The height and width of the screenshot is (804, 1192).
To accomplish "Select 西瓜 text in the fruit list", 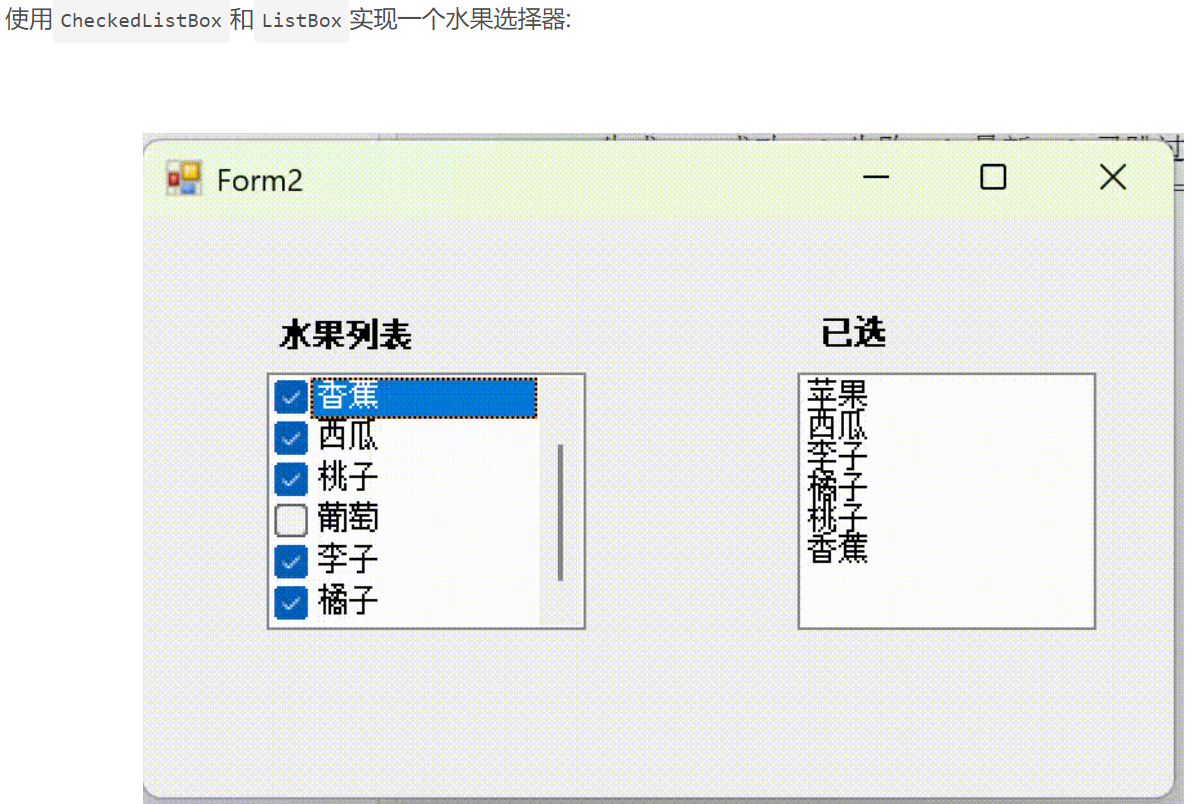I will [347, 436].
